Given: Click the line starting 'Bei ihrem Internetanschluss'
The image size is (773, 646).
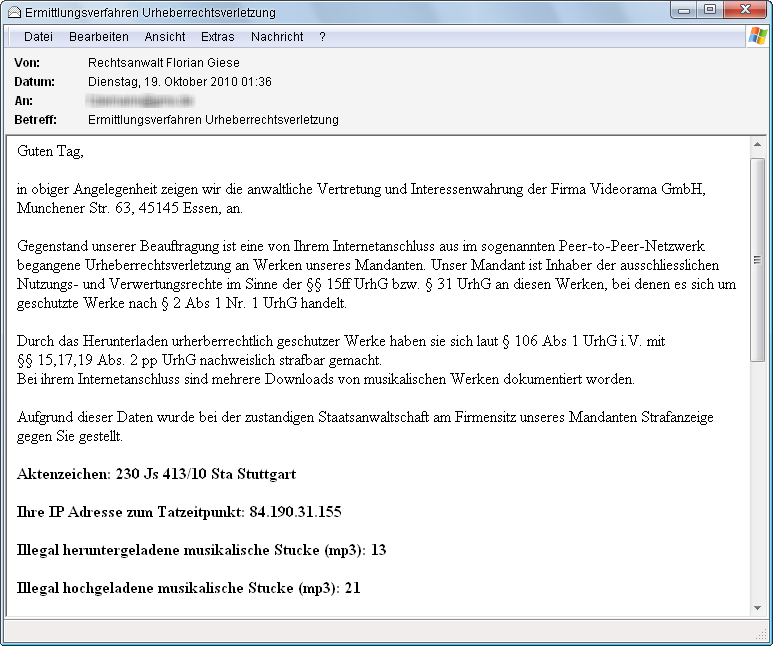Looking at the screenshot, I should click(326, 379).
